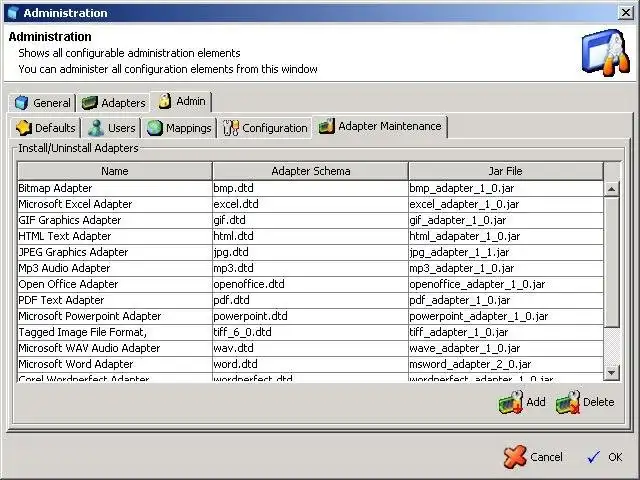This screenshot has width=640, height=480.
Task: Select the Open Office Adapter row
Action: tap(310, 284)
